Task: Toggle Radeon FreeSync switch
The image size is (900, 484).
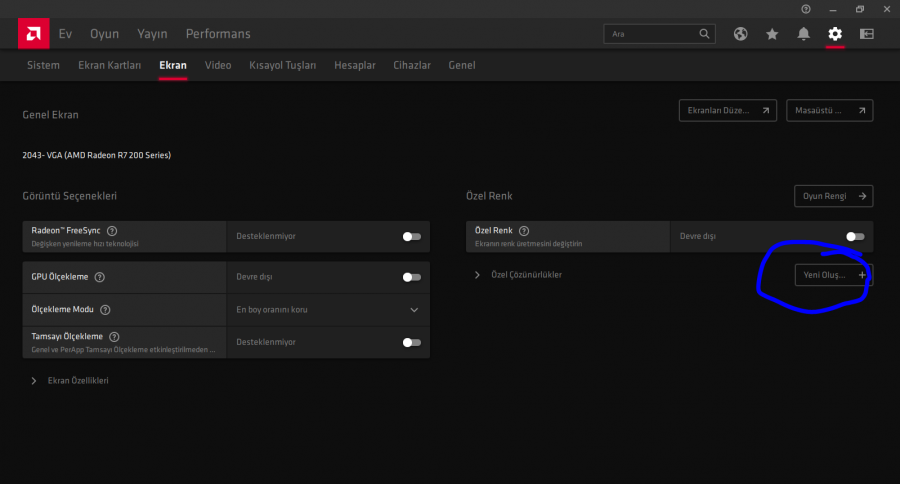Action: click(411, 237)
